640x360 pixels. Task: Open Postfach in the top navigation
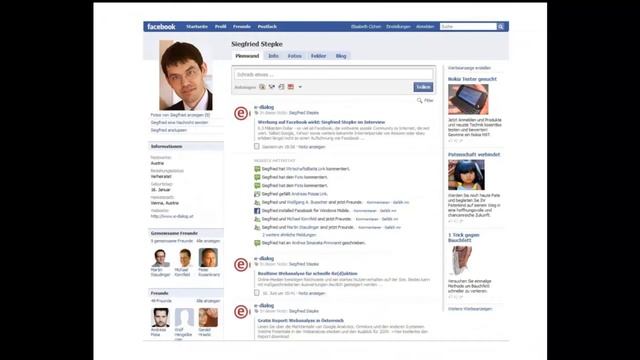pos(267,27)
